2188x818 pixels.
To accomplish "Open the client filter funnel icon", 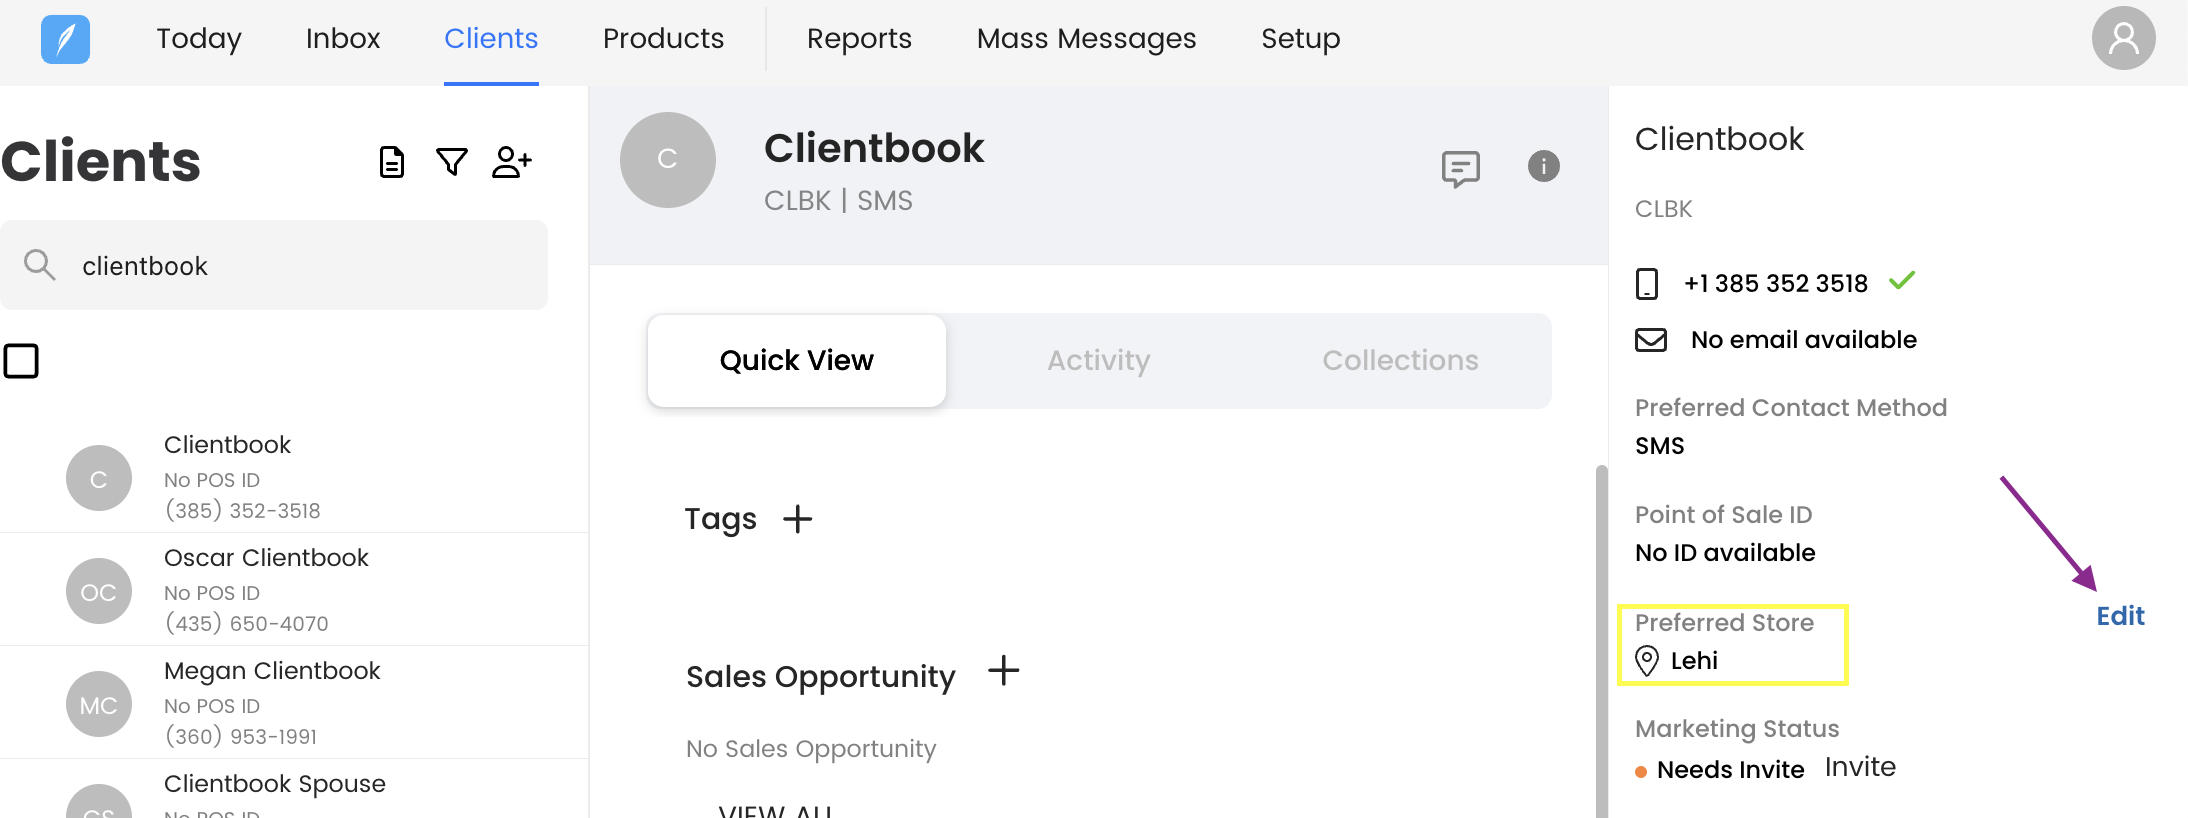I will pyautogui.click(x=452, y=162).
